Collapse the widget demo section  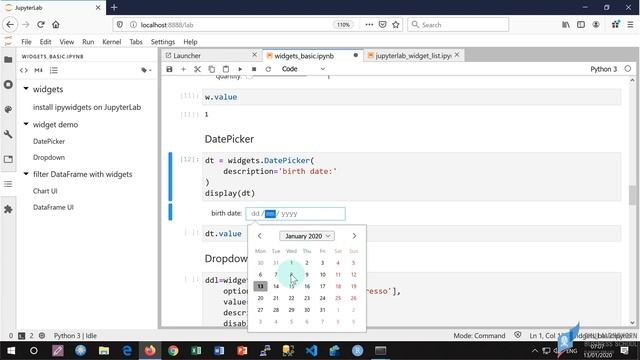click(x=26, y=124)
